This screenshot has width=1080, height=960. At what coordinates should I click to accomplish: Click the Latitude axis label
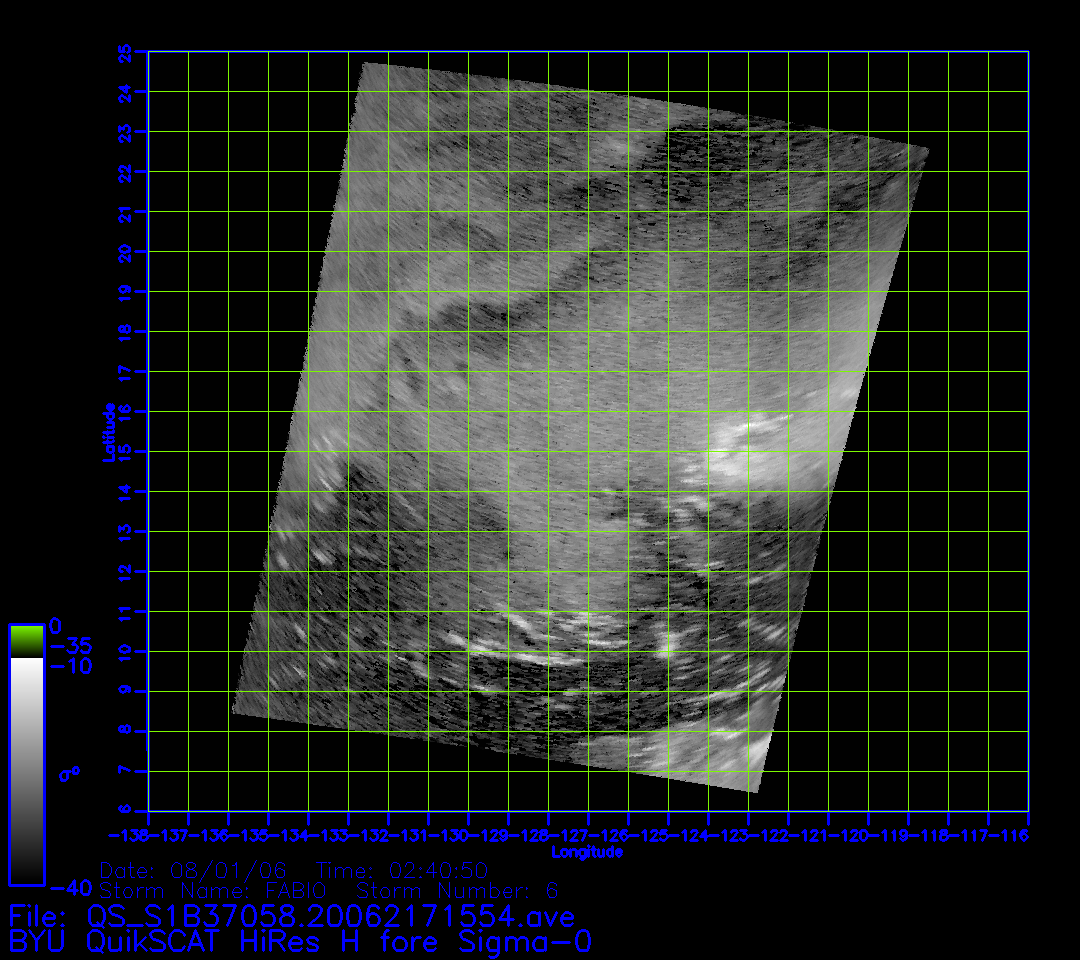point(107,431)
